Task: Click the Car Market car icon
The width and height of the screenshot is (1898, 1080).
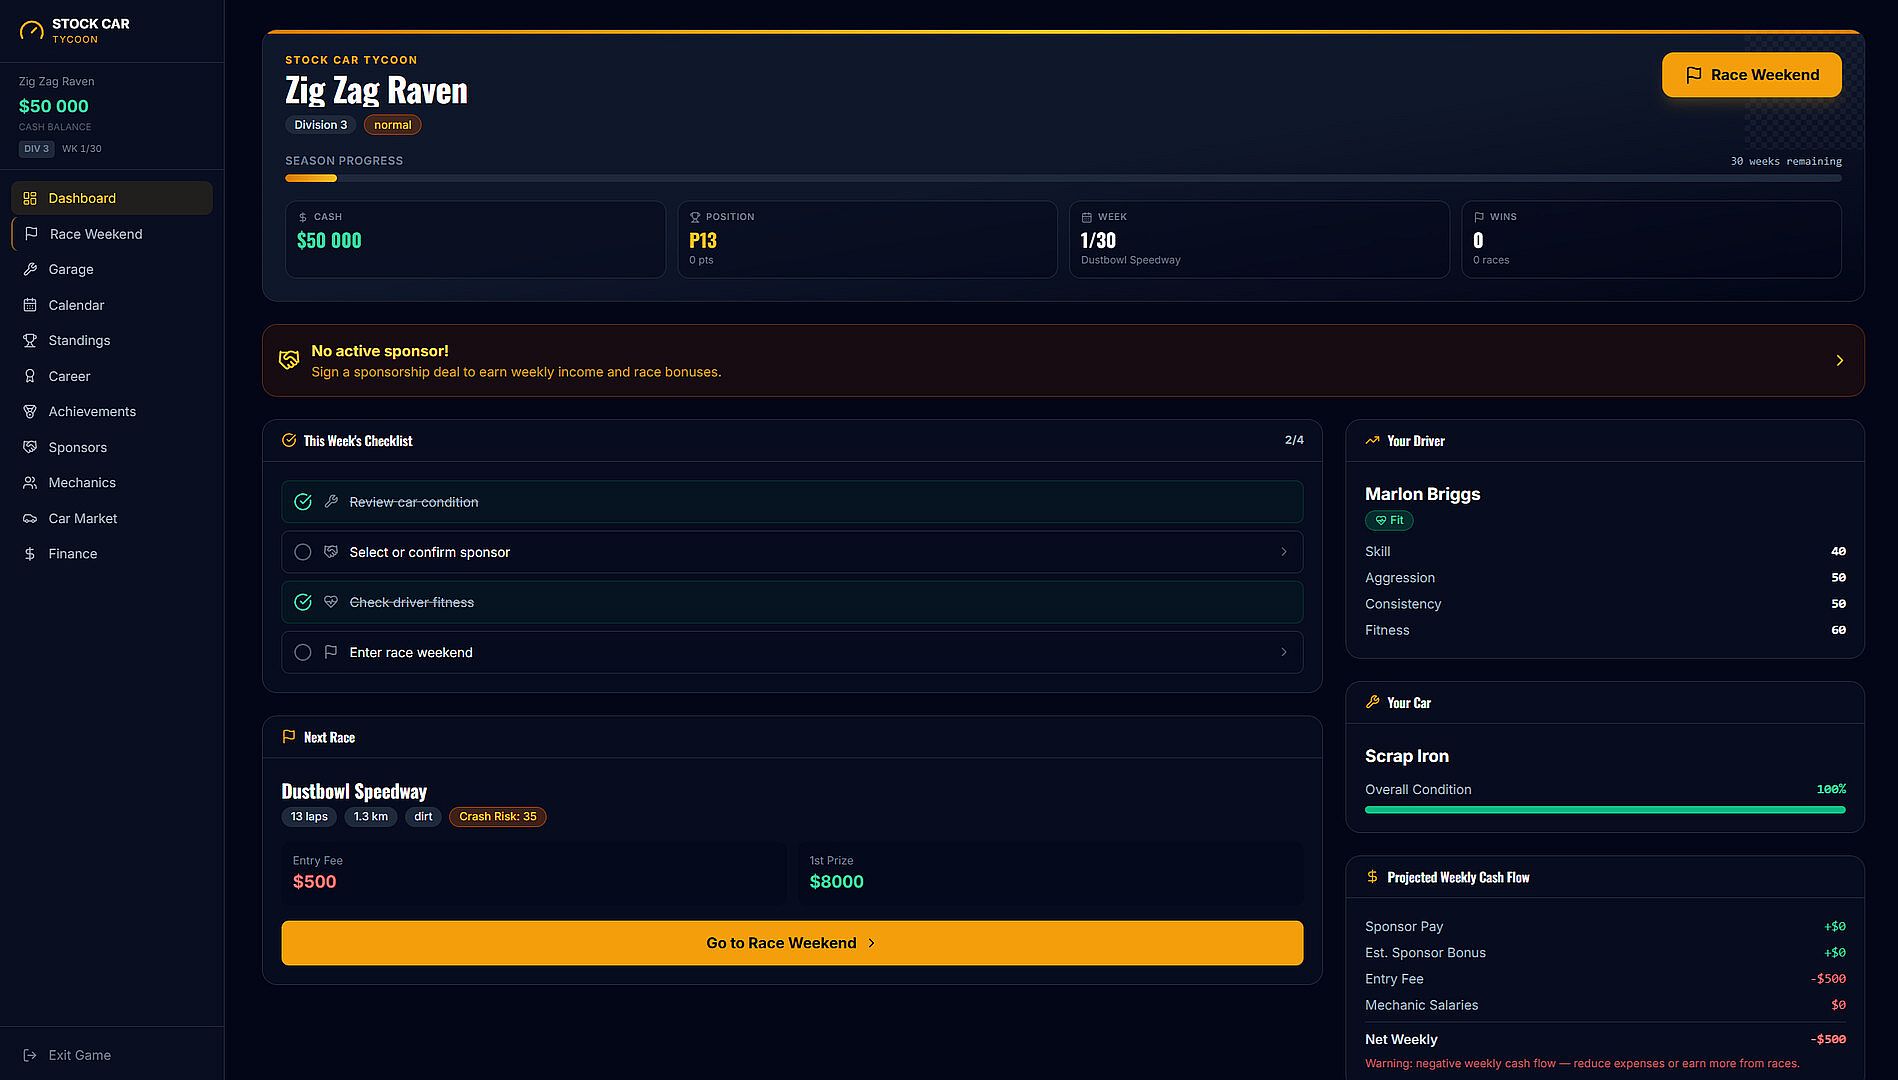Action: tap(30, 518)
